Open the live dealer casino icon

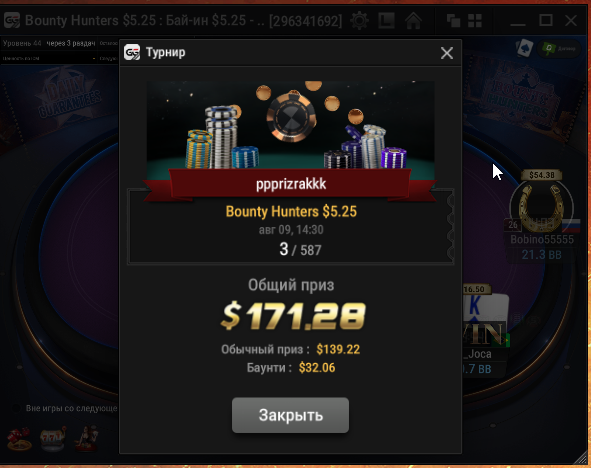pos(87,439)
